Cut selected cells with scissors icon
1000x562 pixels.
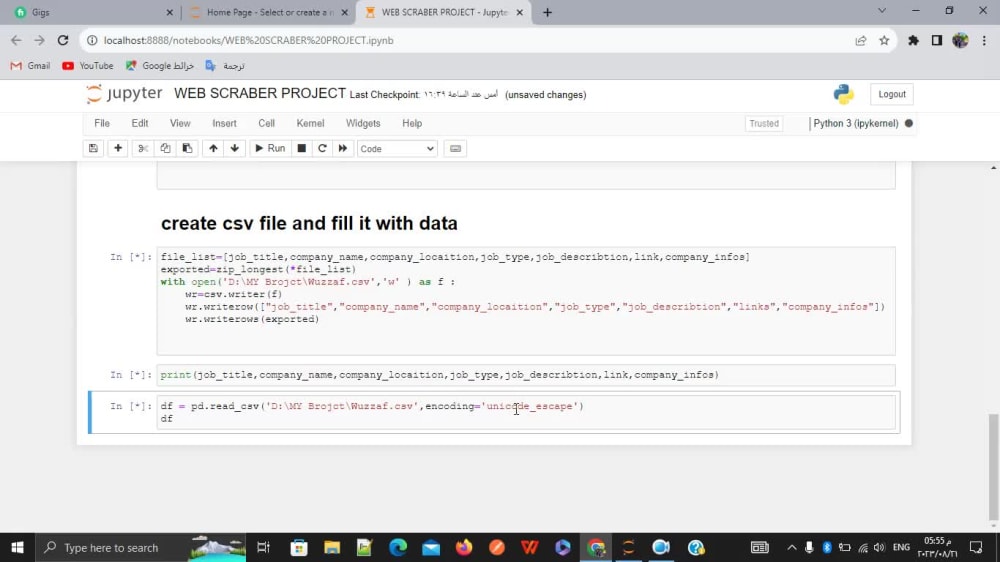143,149
